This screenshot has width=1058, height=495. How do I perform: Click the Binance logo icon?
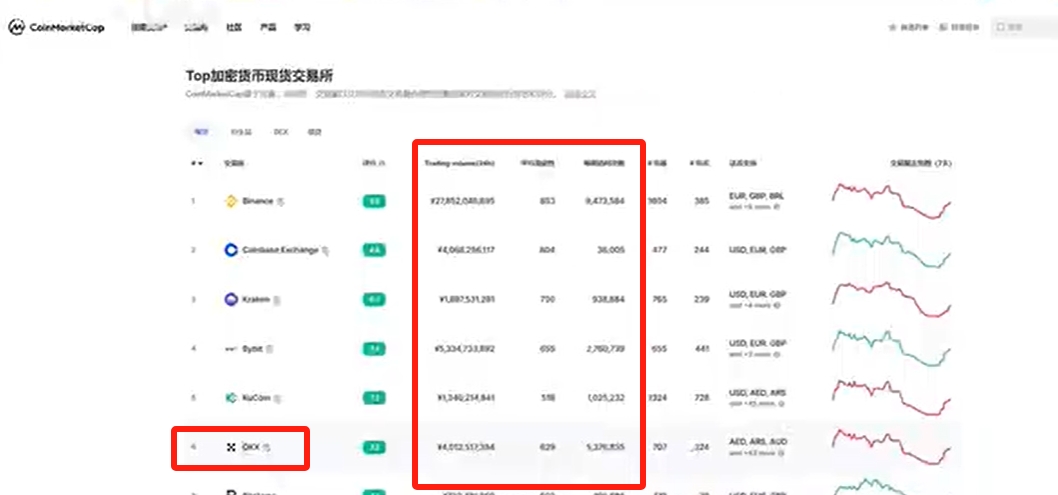(231, 201)
